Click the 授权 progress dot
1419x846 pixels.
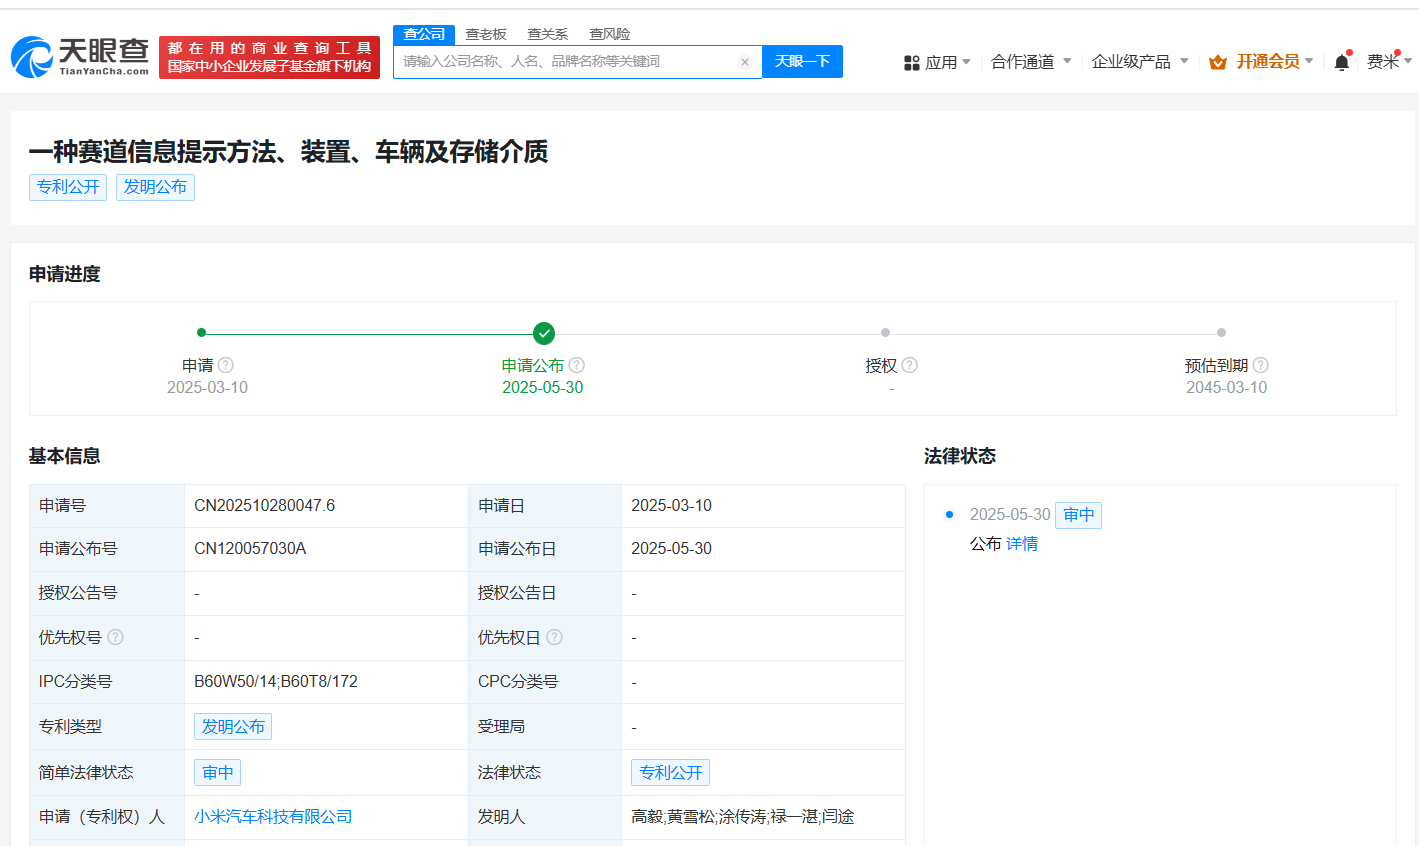885,332
